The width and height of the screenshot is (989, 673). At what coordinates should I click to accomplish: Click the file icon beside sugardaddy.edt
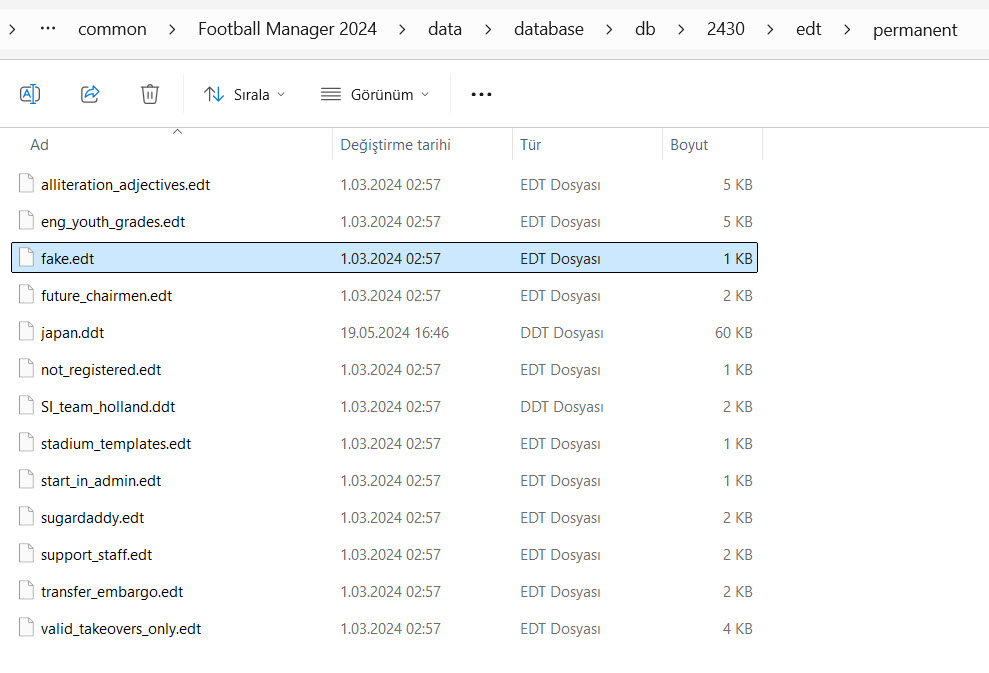tap(26, 518)
